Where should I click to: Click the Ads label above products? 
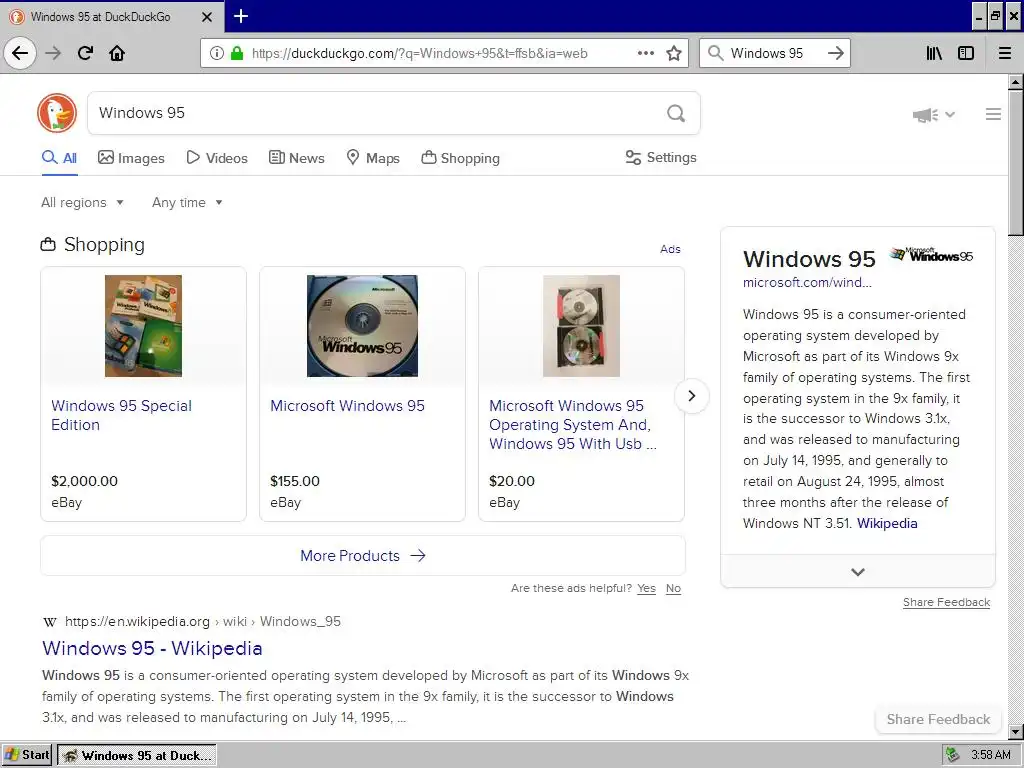[670, 249]
